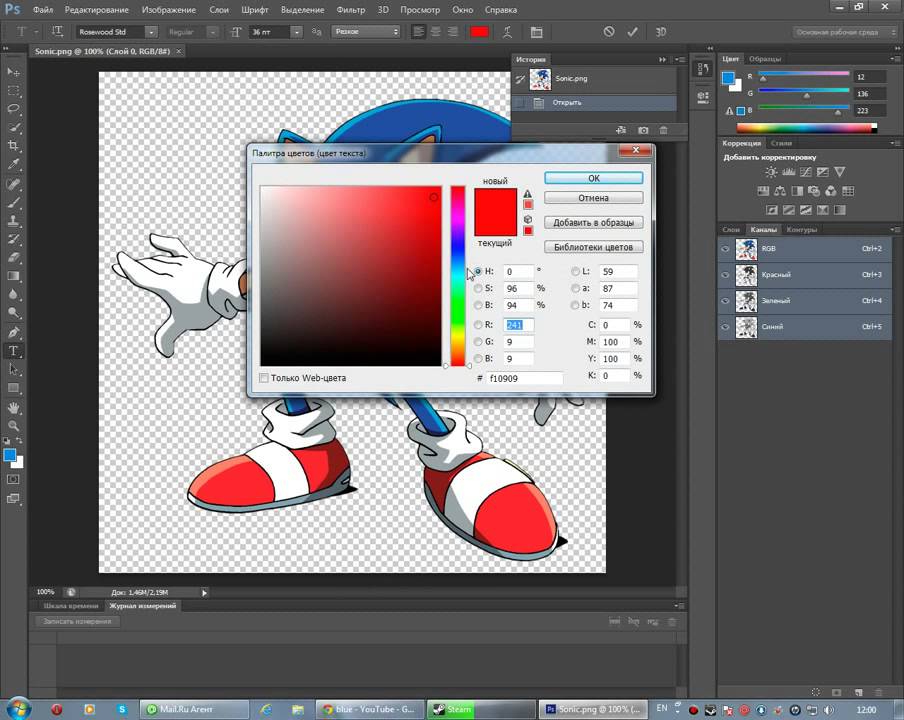The height and width of the screenshot is (720, 904).
Task: Select the R red radio button
Action: click(x=478, y=325)
